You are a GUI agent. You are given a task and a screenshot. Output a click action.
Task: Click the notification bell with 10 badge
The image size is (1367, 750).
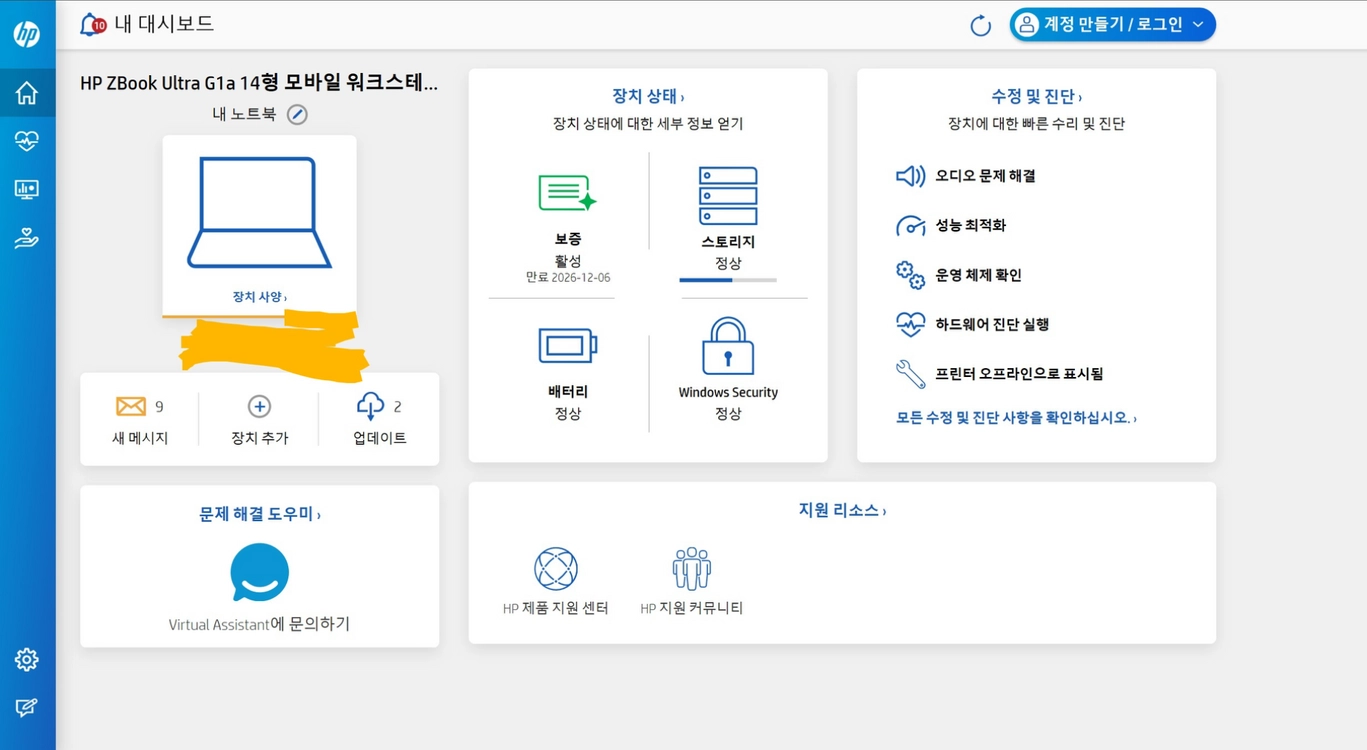tap(92, 24)
